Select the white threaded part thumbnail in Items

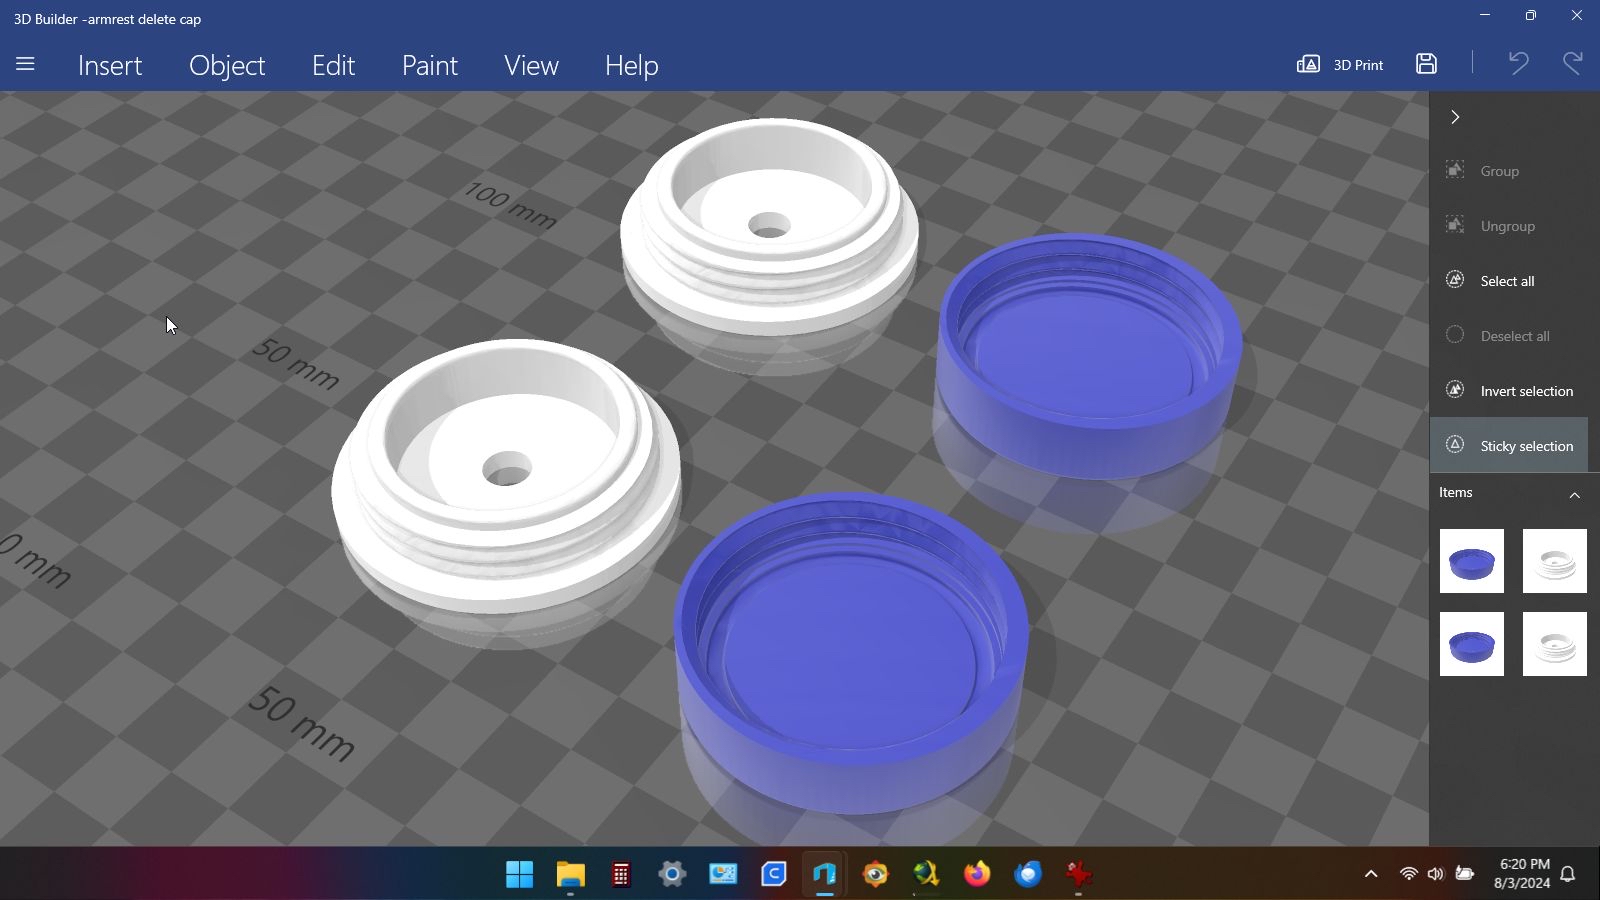pyautogui.click(x=1554, y=560)
